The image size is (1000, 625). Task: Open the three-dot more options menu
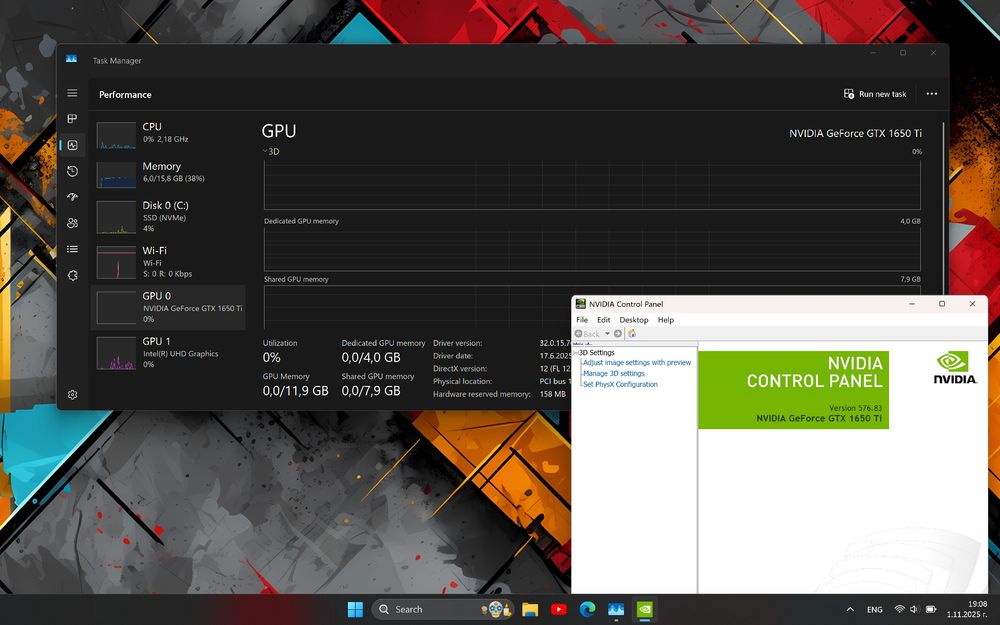pyautogui.click(x=932, y=94)
